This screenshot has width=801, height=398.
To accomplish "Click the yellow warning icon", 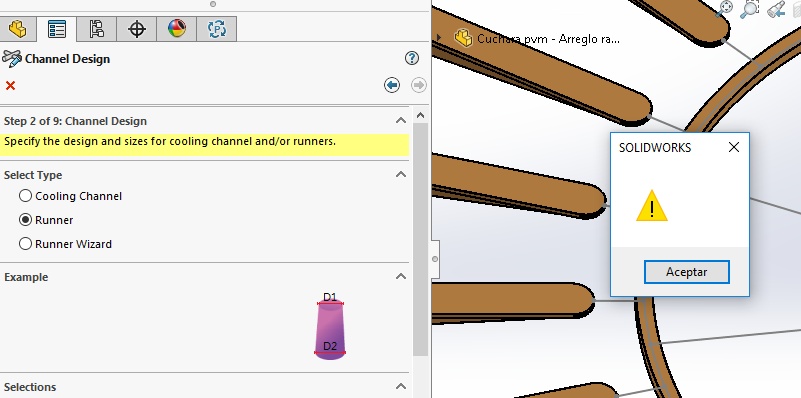I will (x=651, y=205).
